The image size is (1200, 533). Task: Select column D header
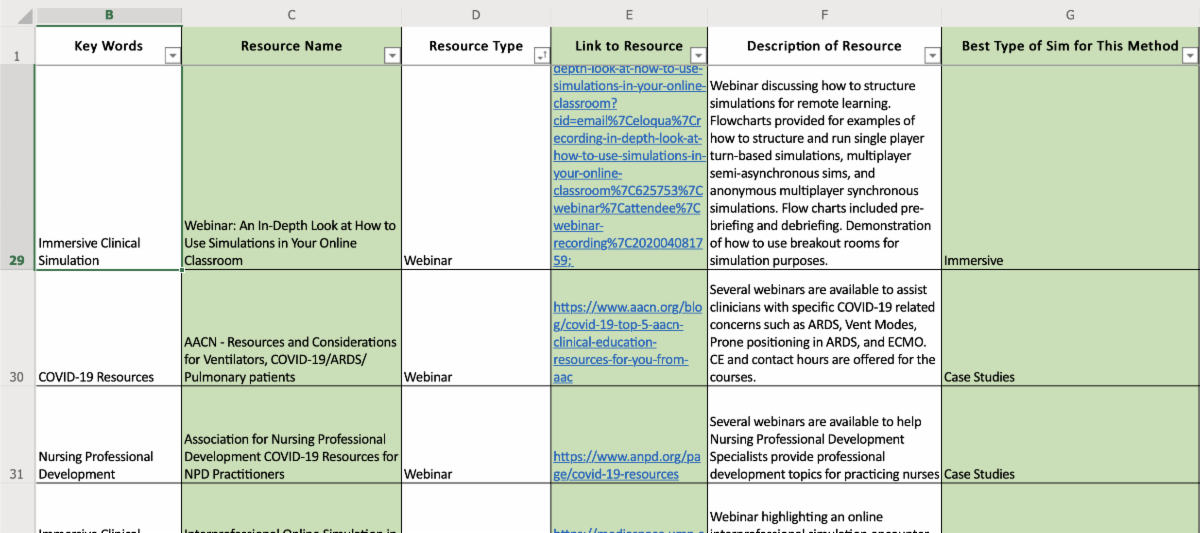(475, 14)
